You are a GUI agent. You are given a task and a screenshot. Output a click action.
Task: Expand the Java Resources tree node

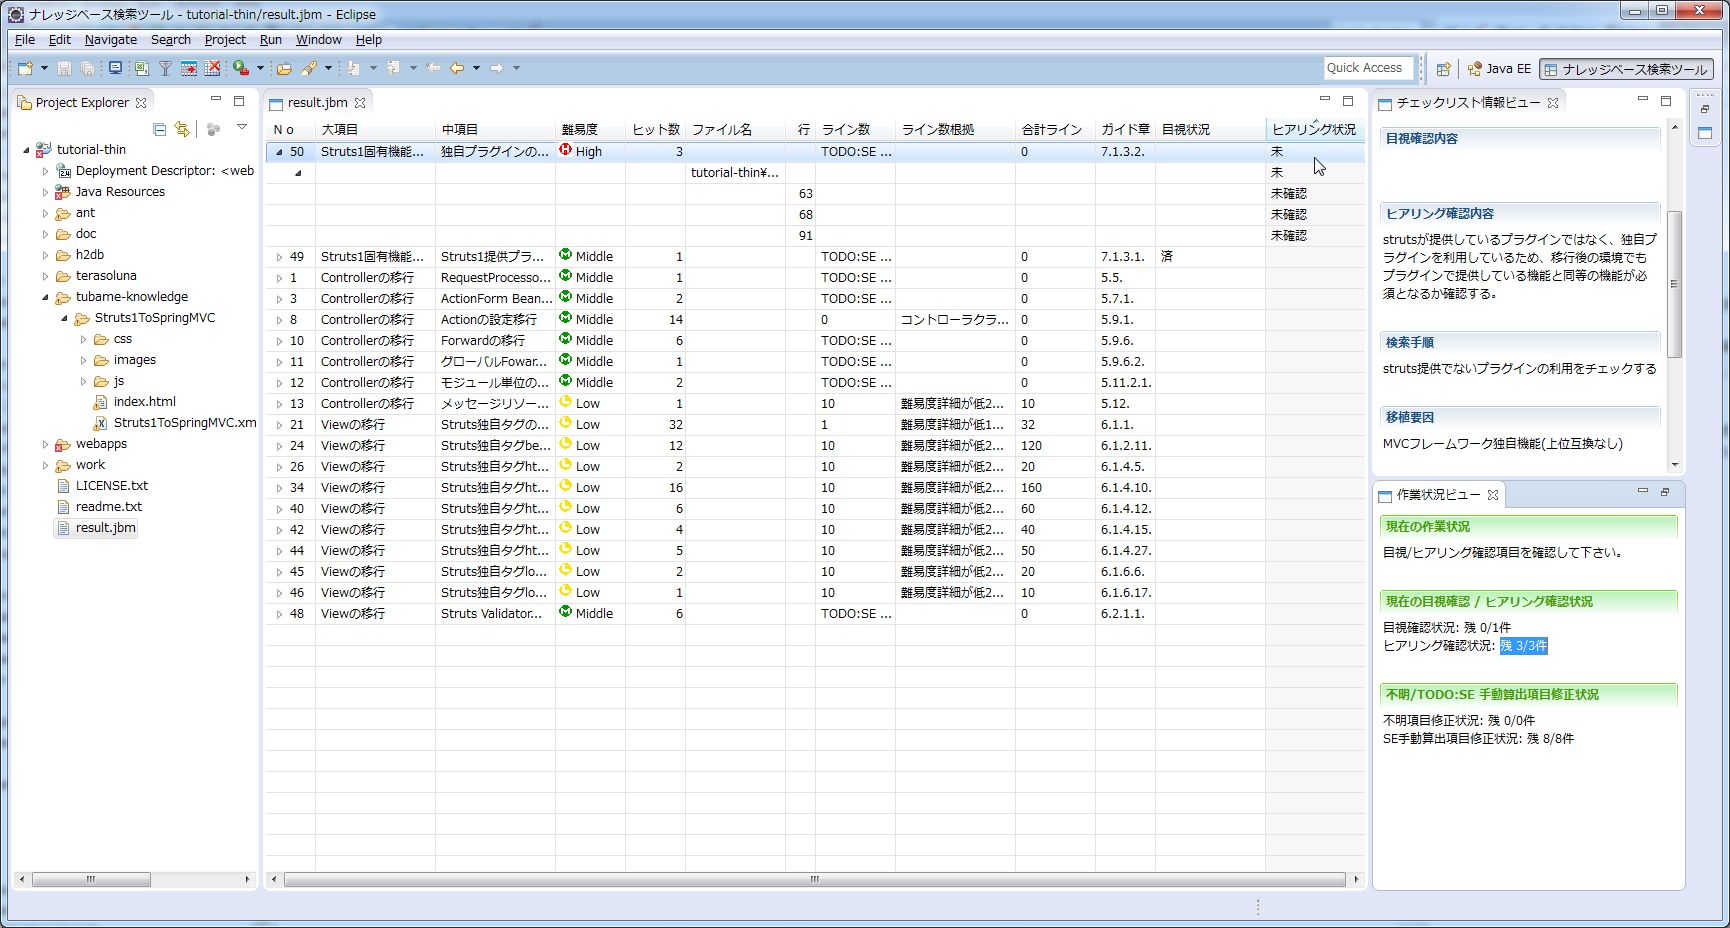[x=45, y=192]
